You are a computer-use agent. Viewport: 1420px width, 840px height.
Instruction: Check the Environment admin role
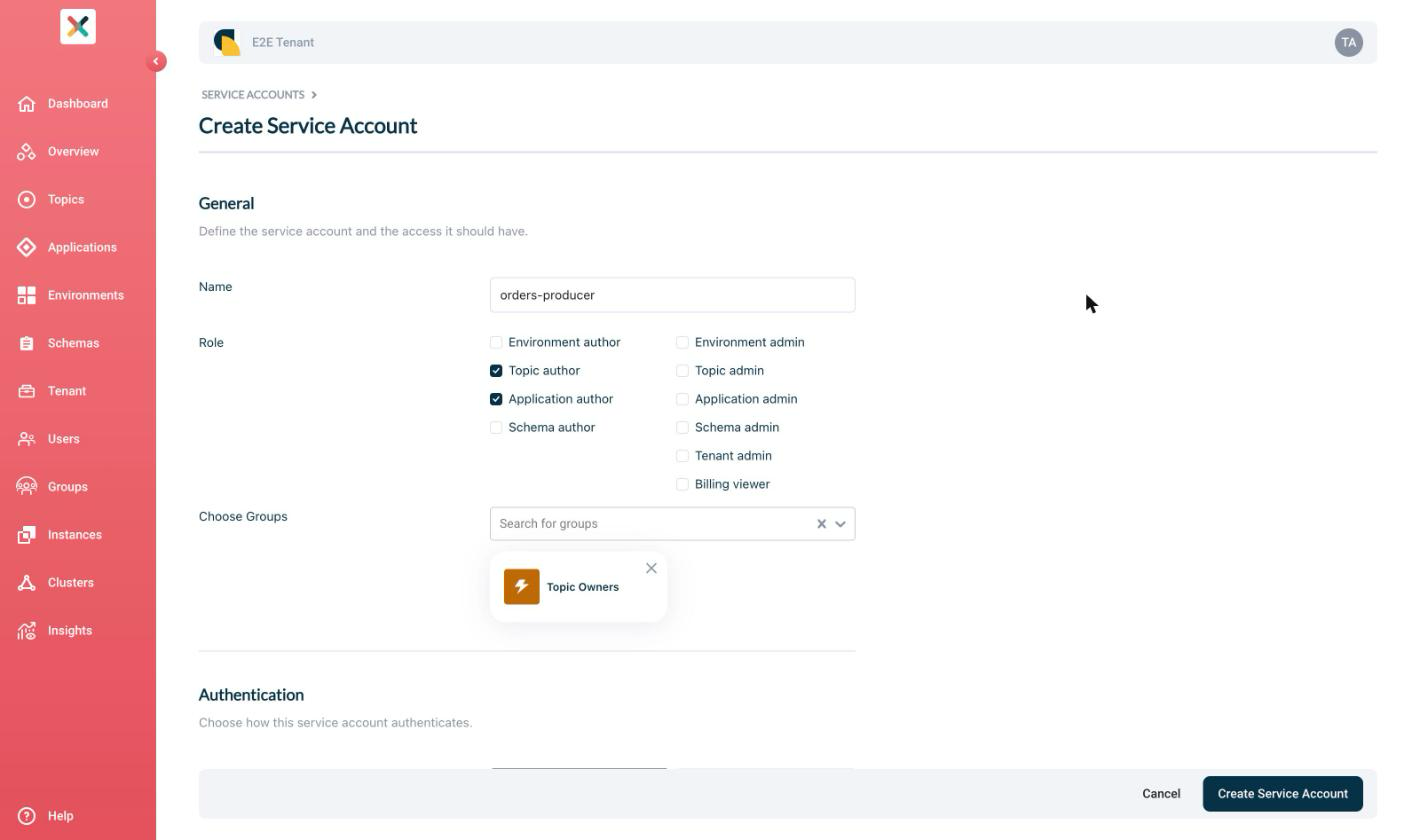coord(682,342)
